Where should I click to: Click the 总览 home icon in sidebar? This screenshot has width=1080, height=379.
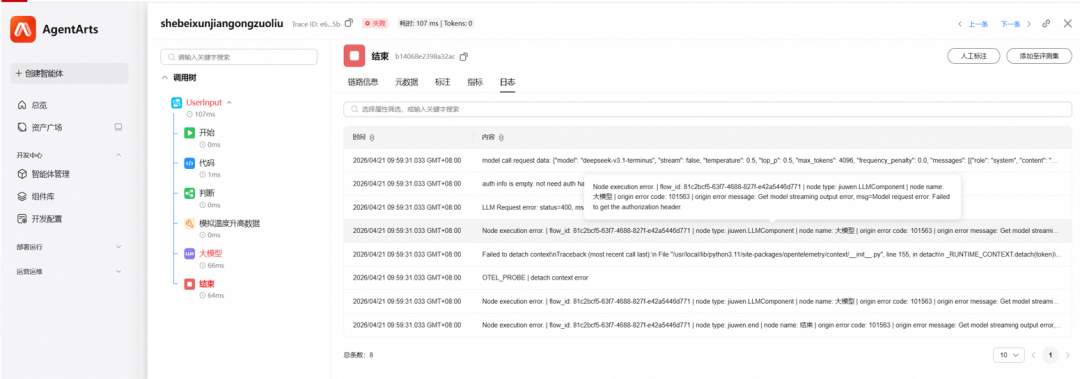coord(22,105)
